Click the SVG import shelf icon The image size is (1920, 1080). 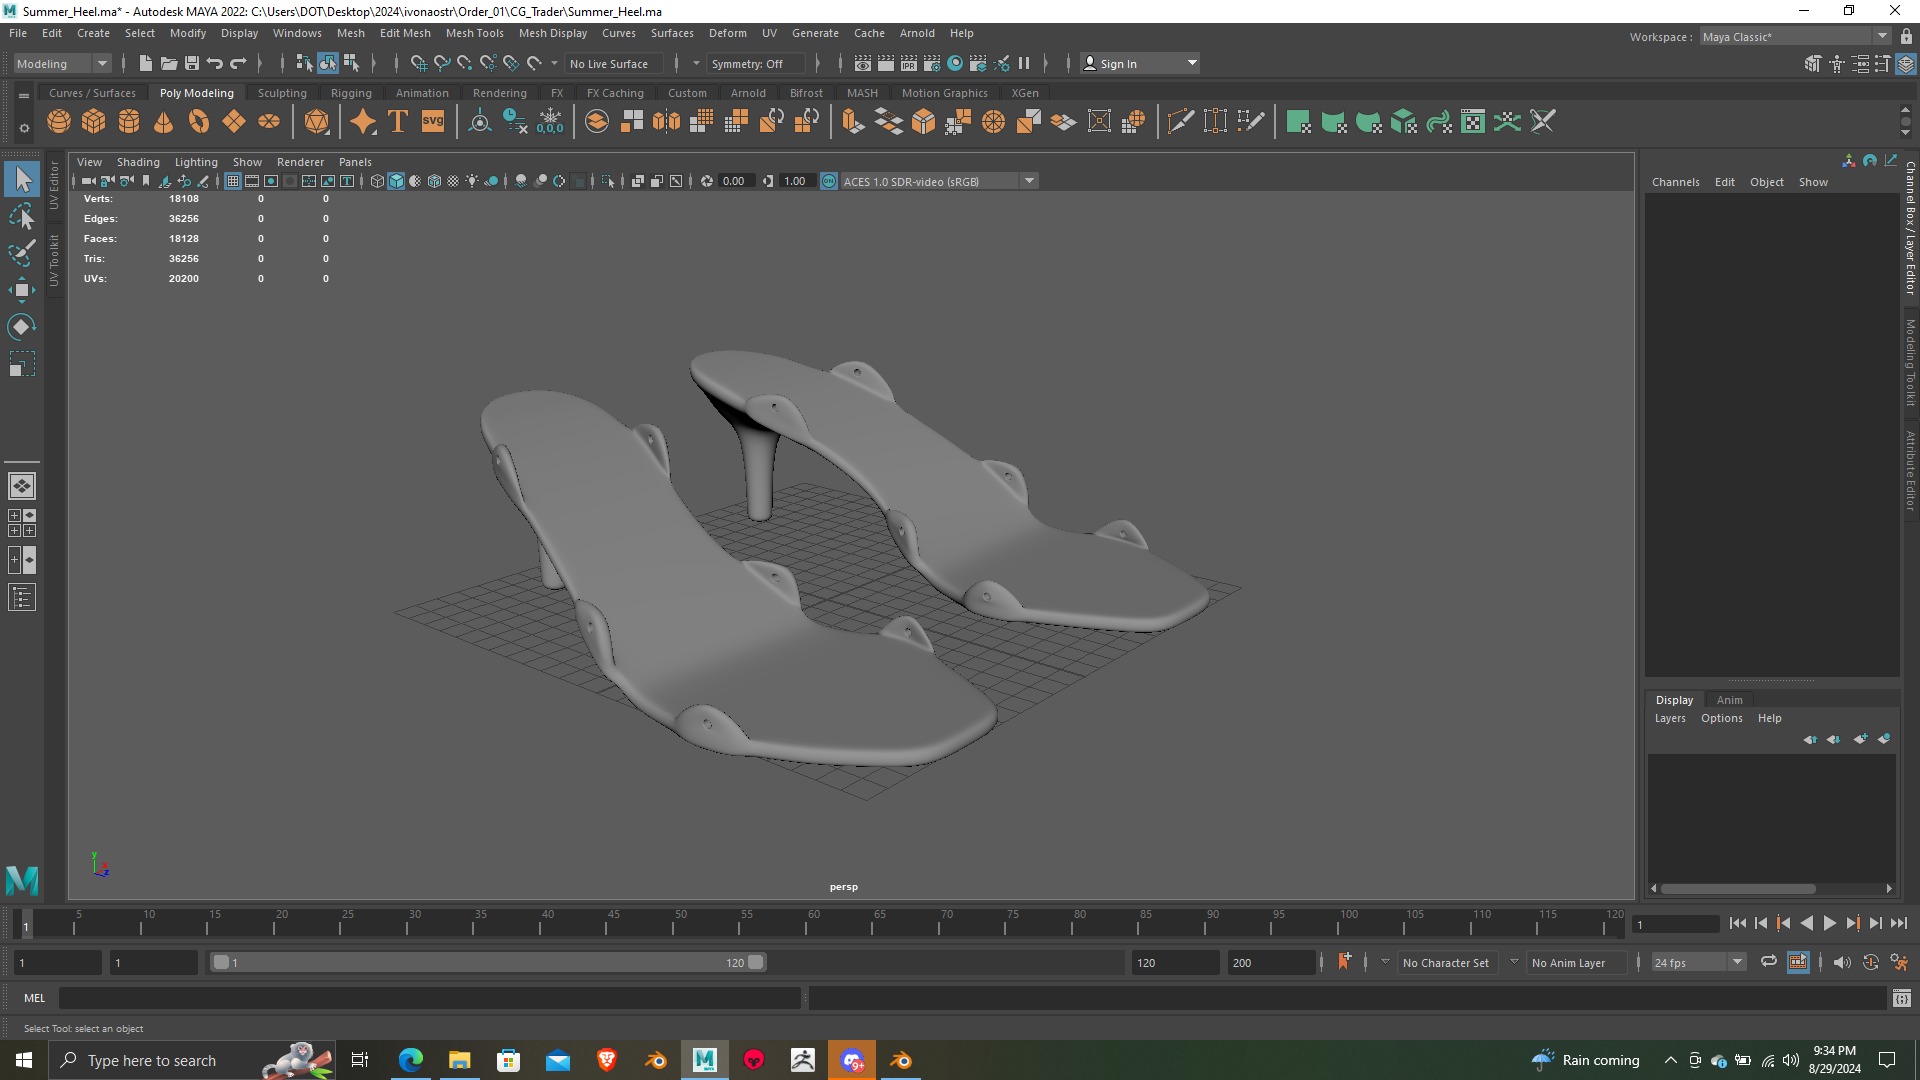coord(433,122)
